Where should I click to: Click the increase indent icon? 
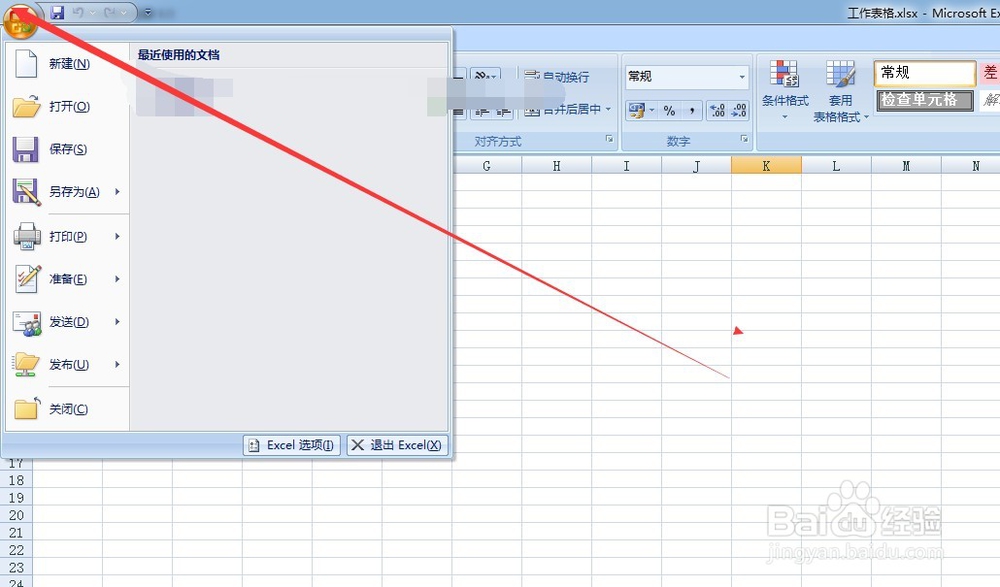(504, 112)
